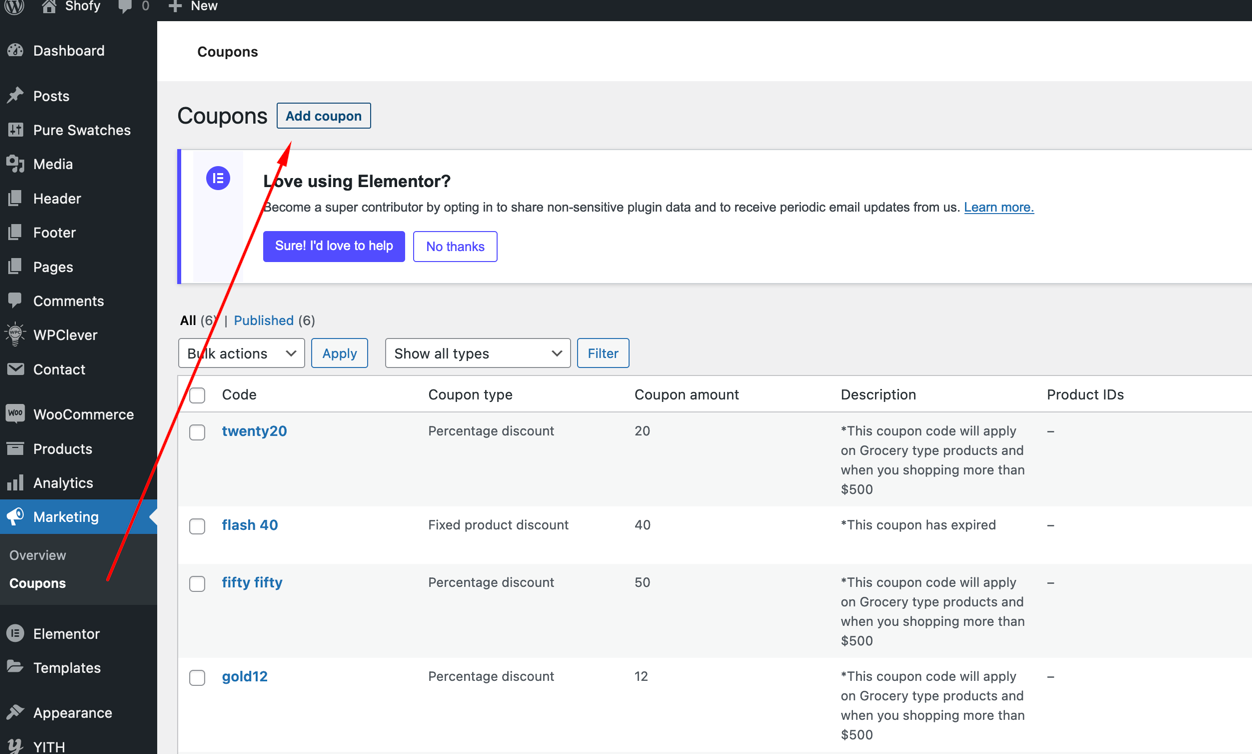Select the flash 40 coupon checkbox
The height and width of the screenshot is (754, 1252).
pyautogui.click(x=198, y=526)
